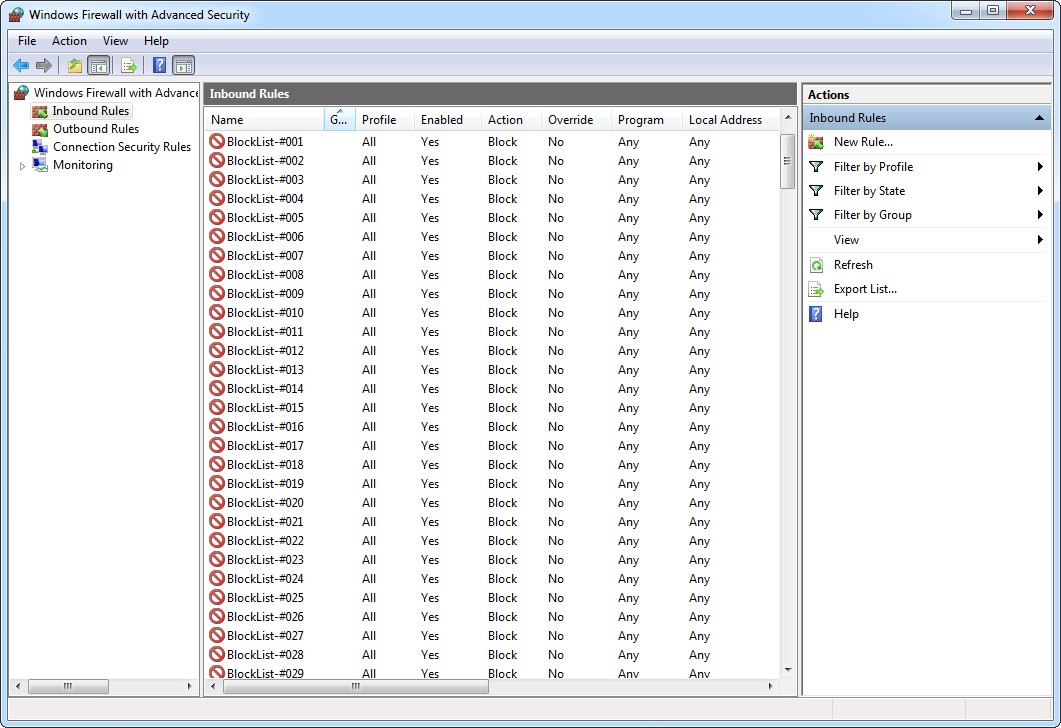This screenshot has width=1061, height=728.
Task: Sort rules by the Enabled column header
Action: [442, 120]
